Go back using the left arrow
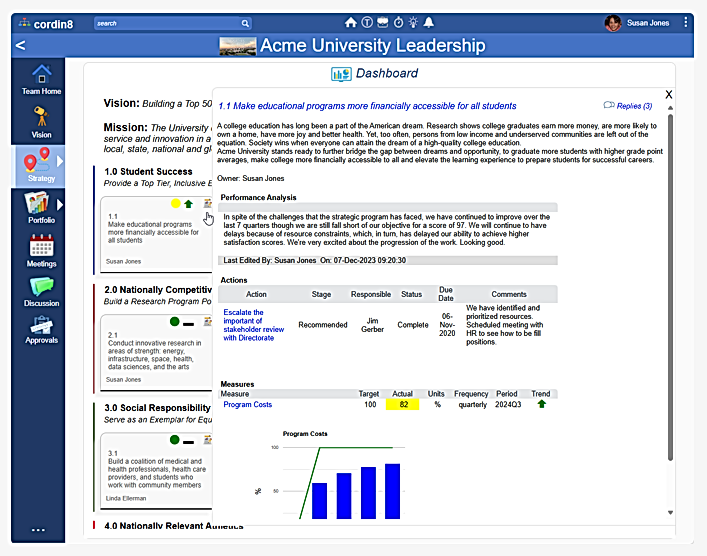The height and width of the screenshot is (556, 707). coord(20,45)
